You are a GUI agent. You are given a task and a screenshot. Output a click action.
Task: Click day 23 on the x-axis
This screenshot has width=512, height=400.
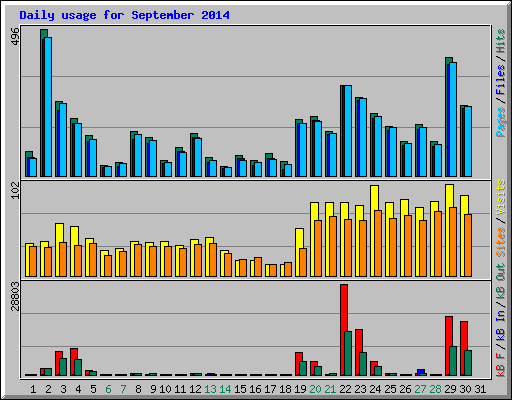coord(360,389)
